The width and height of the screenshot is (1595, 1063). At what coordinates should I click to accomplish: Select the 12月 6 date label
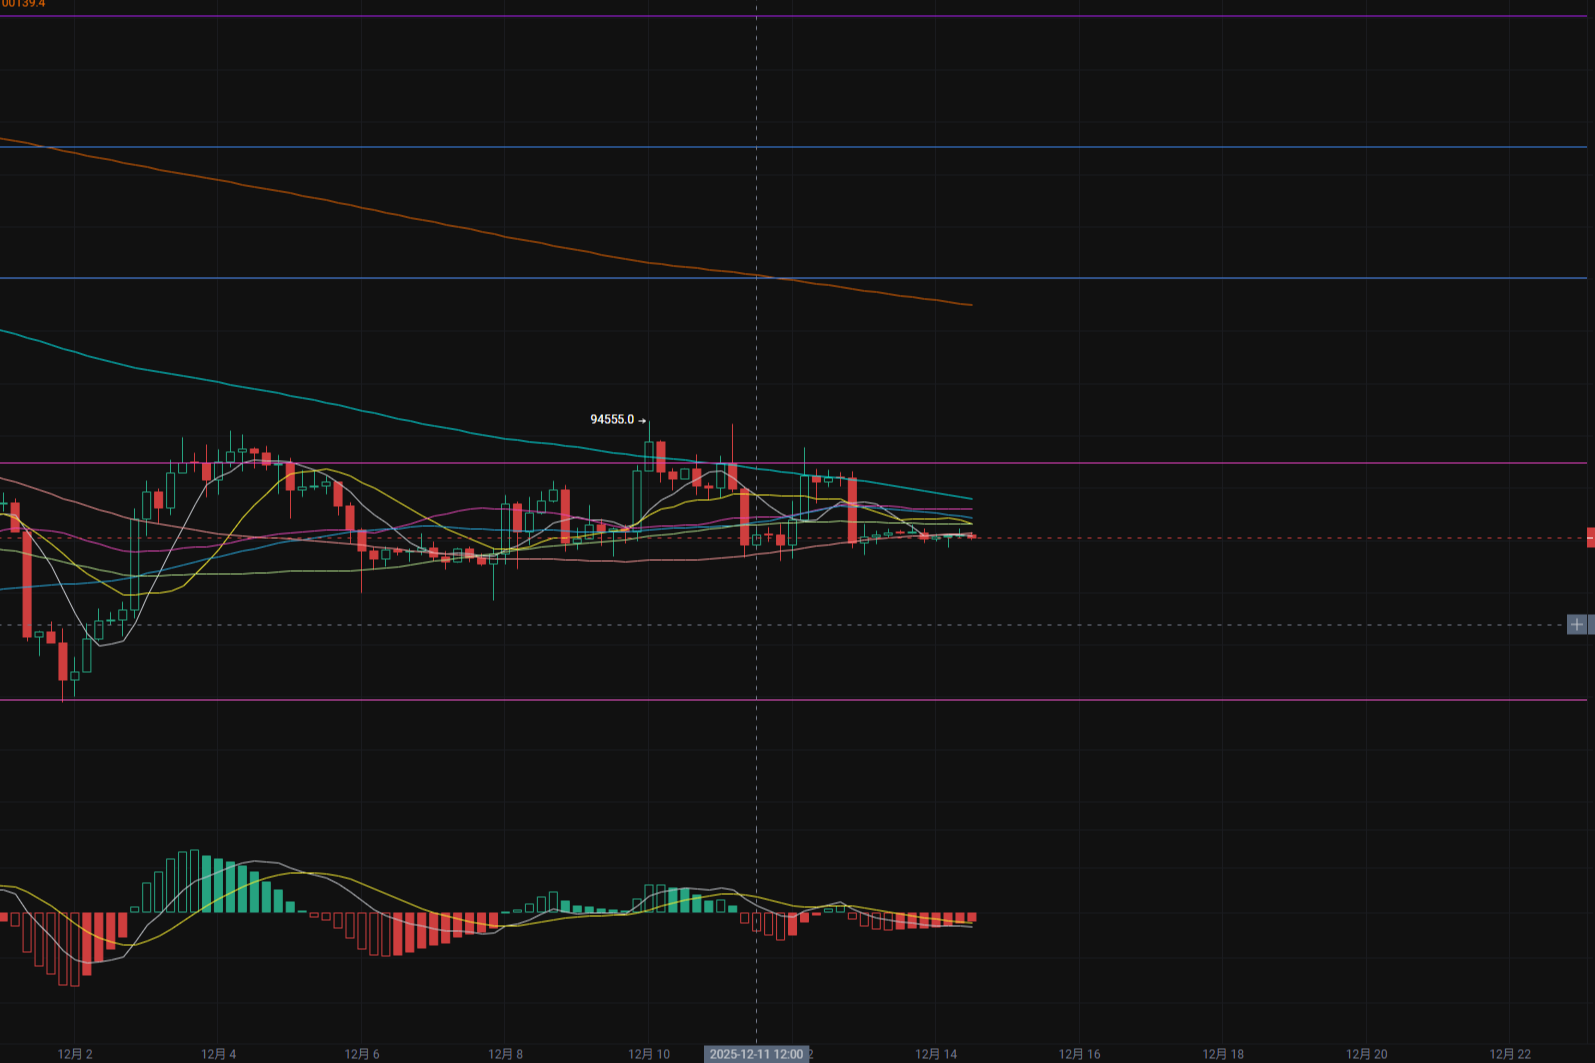pos(362,1054)
